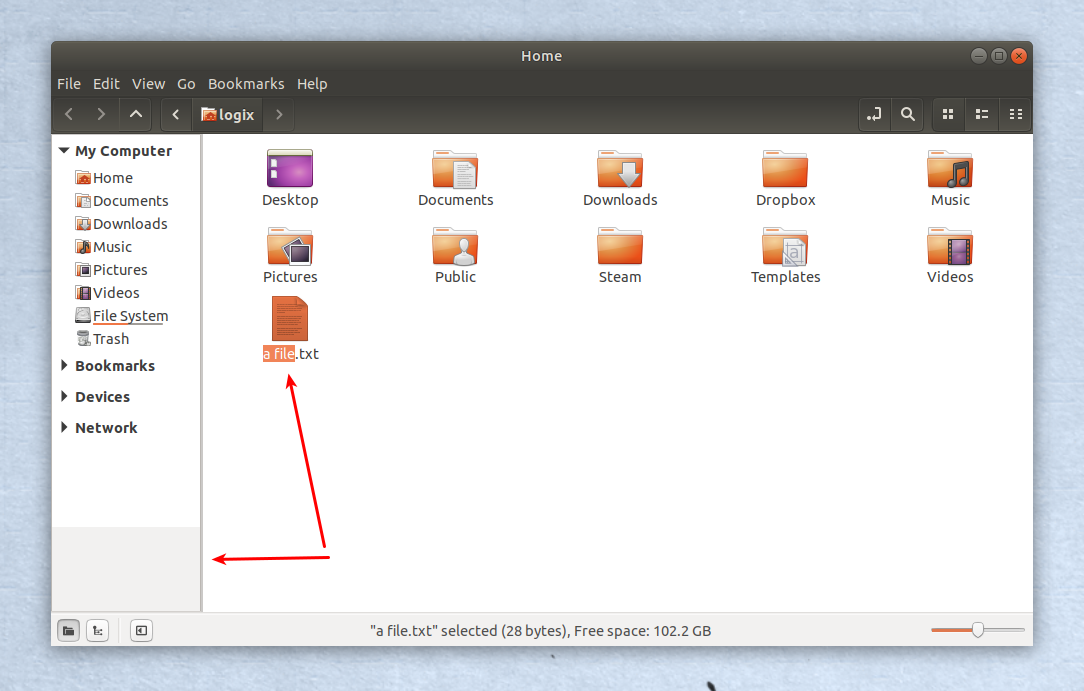
Task: Open the Bookmarks menu
Action: tap(246, 84)
